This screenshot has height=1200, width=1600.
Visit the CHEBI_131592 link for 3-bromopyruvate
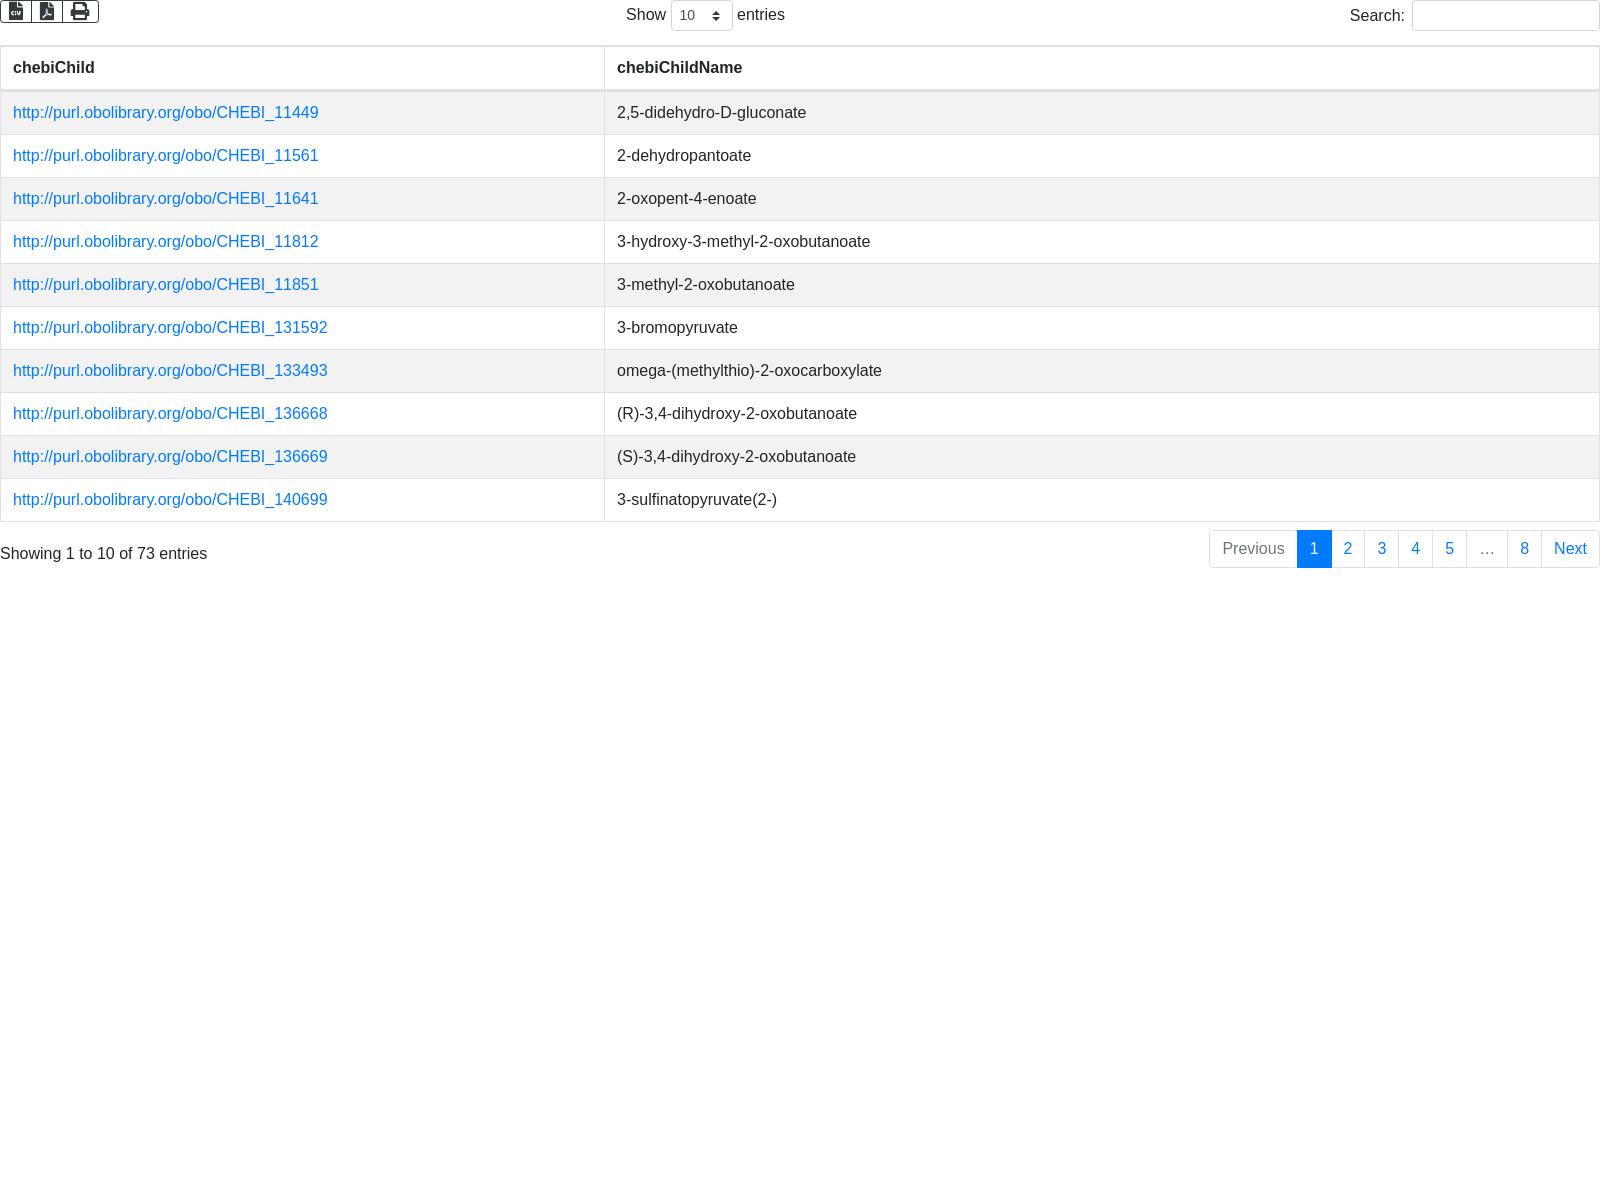tap(170, 328)
